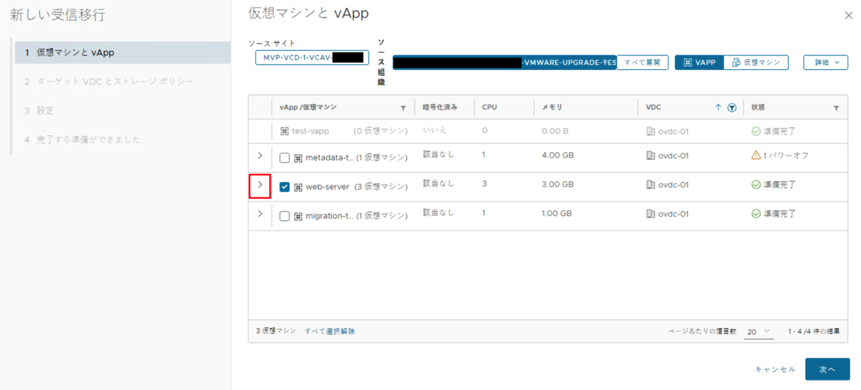Click the VDC icon in test-vapp row
Image resolution: width=861 pixels, height=390 pixels.
[x=651, y=131]
